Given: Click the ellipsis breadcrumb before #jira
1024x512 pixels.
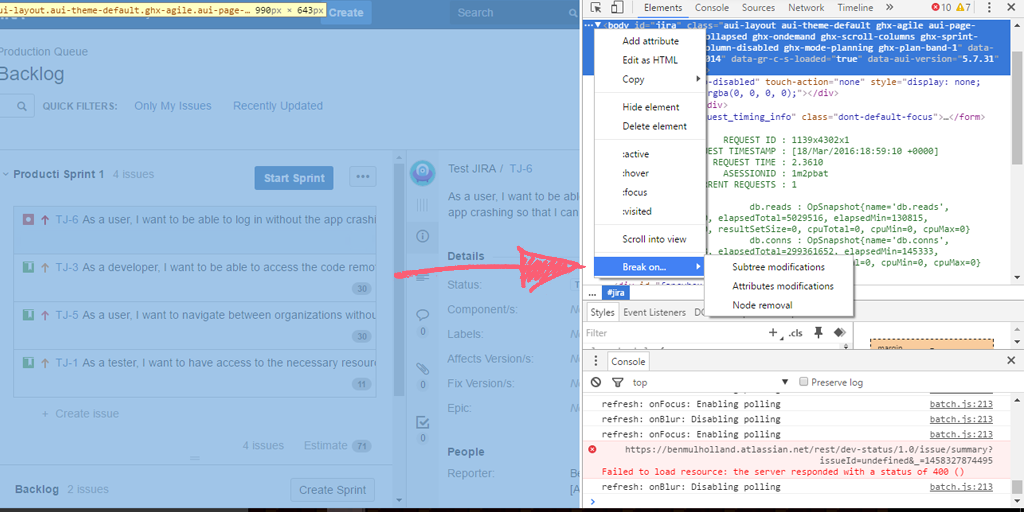Looking at the screenshot, I should (592, 294).
